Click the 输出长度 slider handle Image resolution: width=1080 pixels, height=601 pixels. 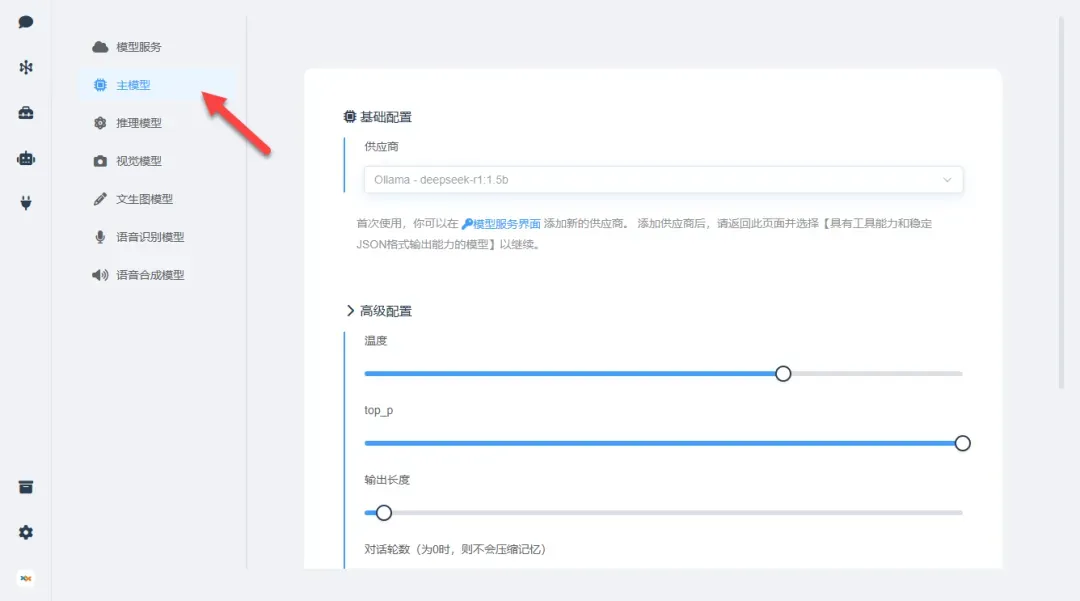[x=383, y=513]
